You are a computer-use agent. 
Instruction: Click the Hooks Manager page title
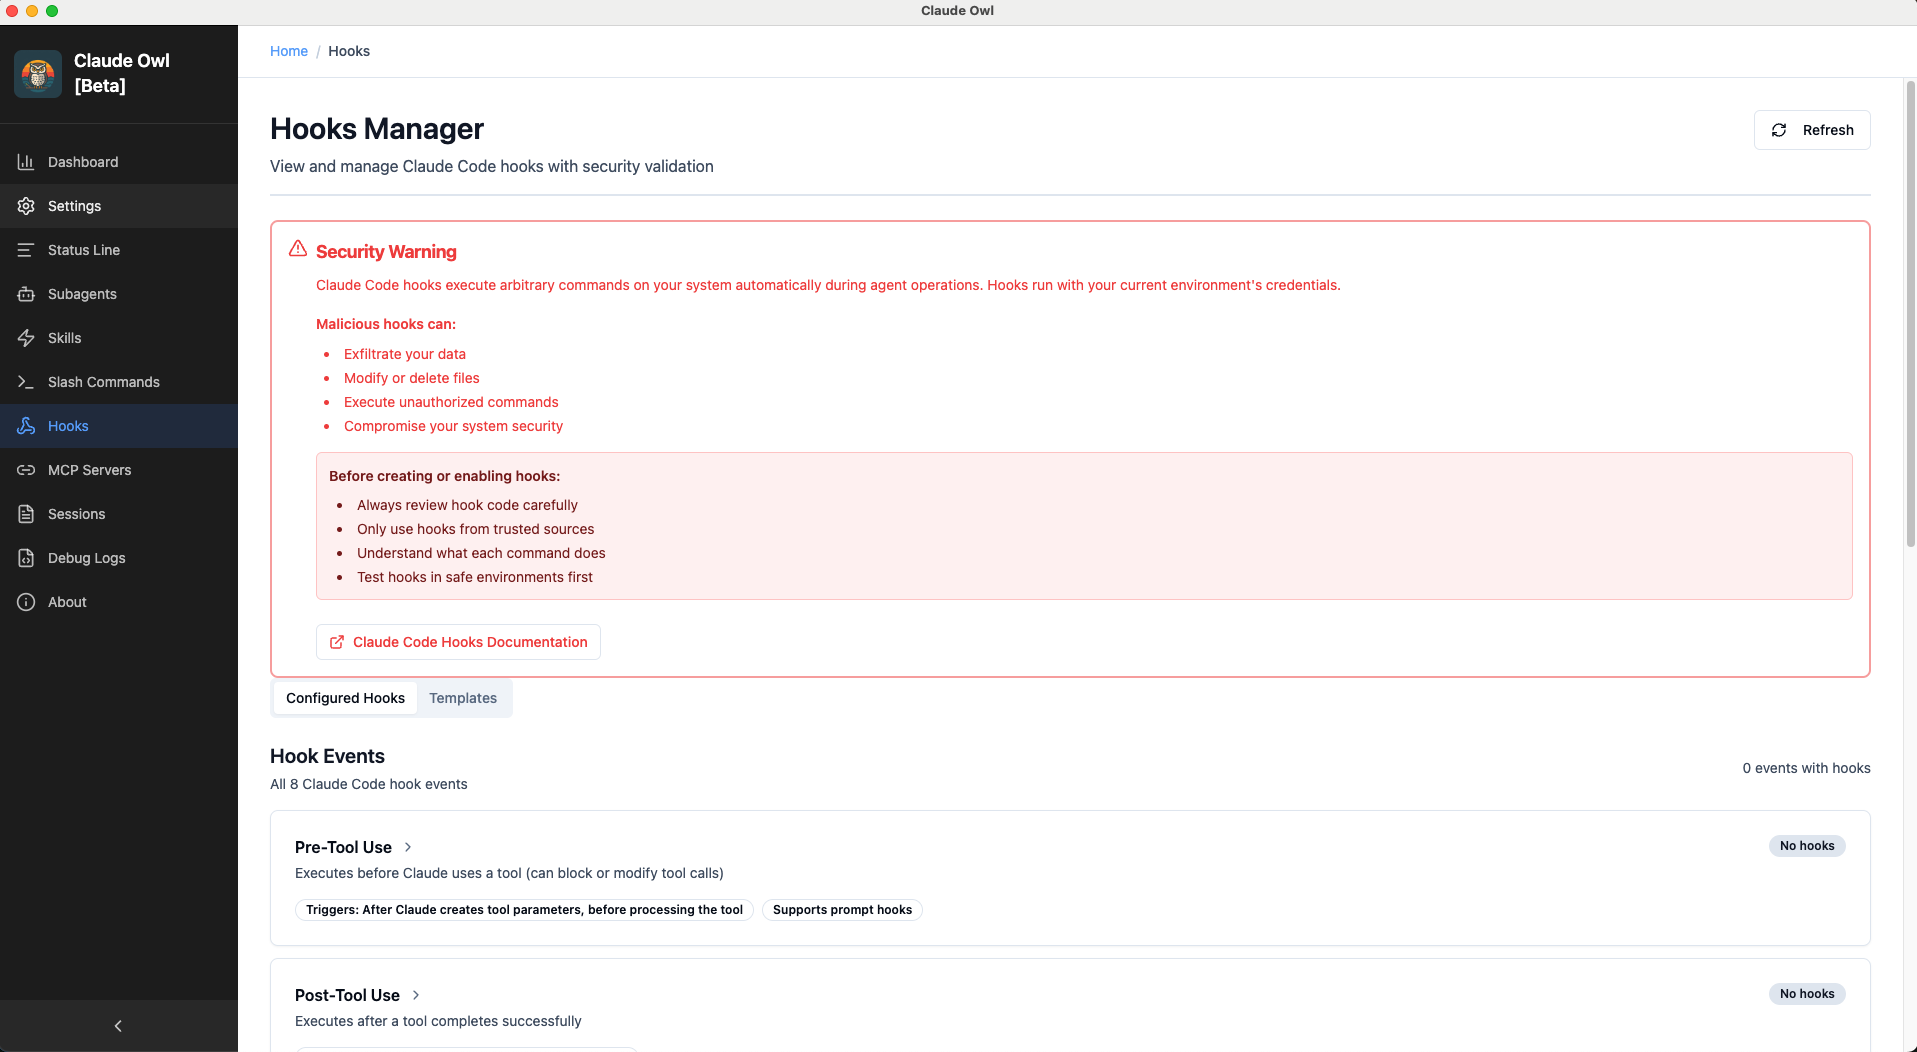point(377,129)
